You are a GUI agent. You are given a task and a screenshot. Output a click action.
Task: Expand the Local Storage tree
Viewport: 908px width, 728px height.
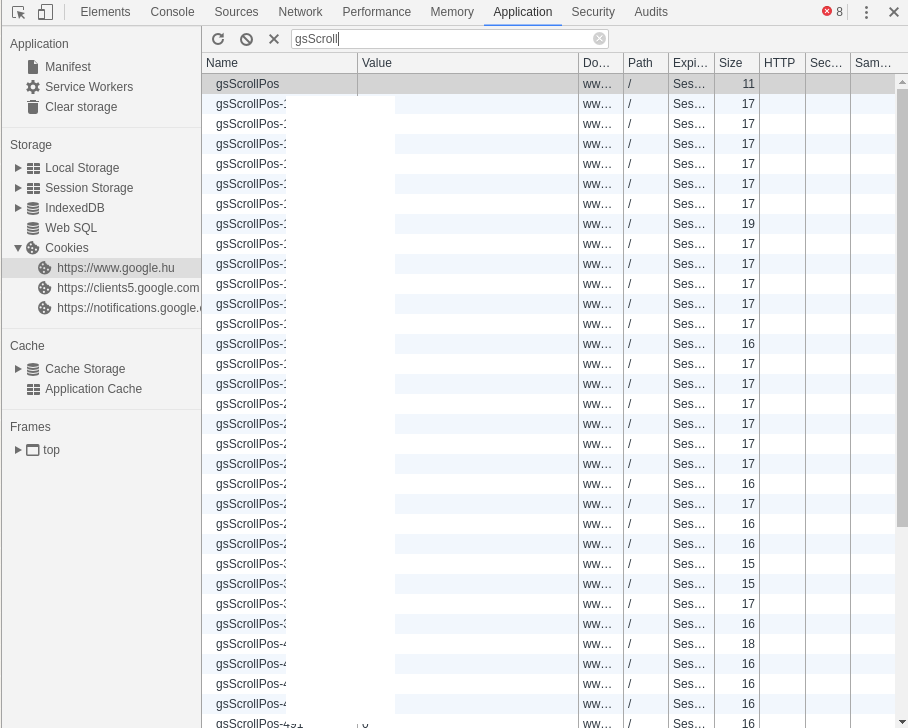18,168
